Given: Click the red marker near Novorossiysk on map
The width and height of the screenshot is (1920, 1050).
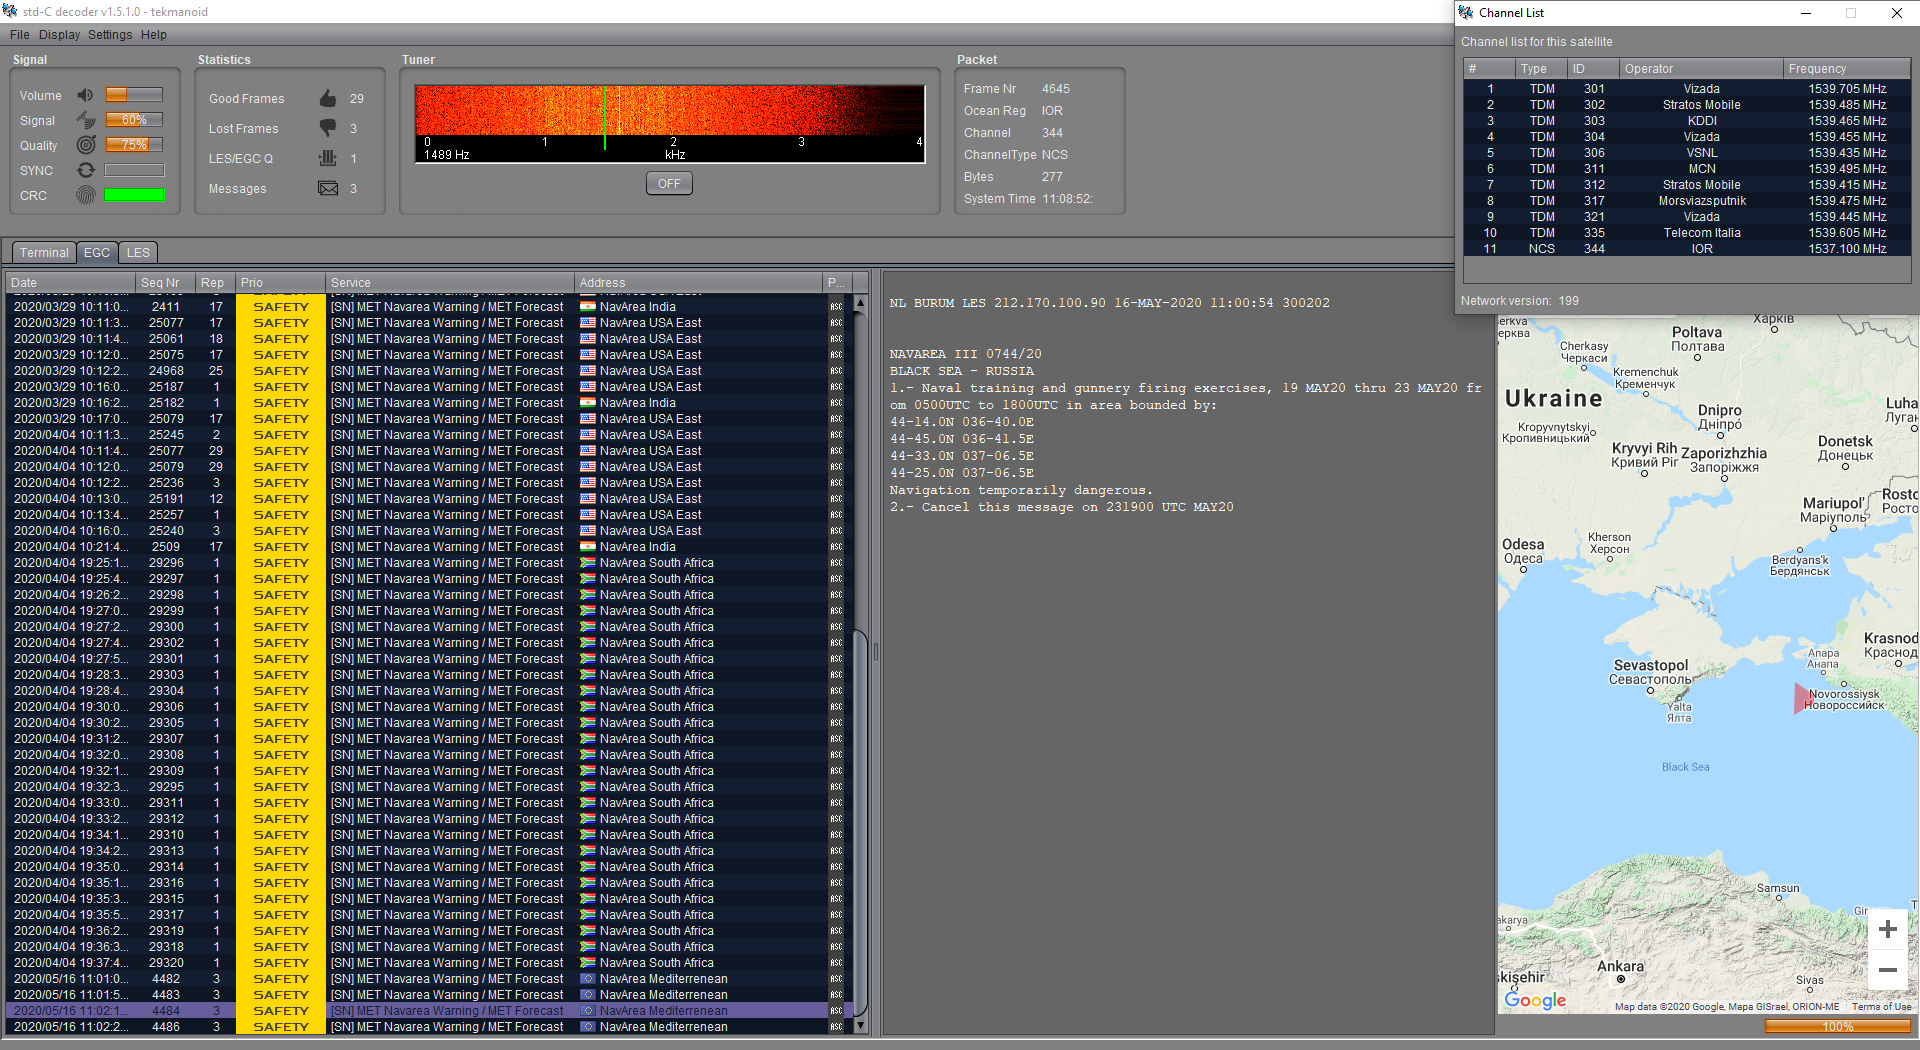Looking at the screenshot, I should 1803,698.
